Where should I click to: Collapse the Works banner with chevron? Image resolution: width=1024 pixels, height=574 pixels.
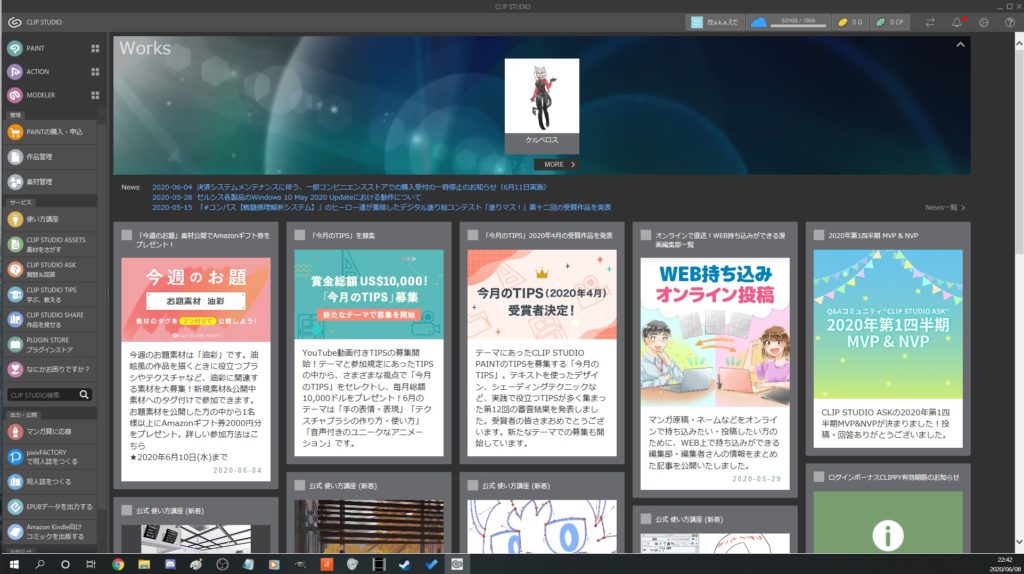click(x=960, y=45)
